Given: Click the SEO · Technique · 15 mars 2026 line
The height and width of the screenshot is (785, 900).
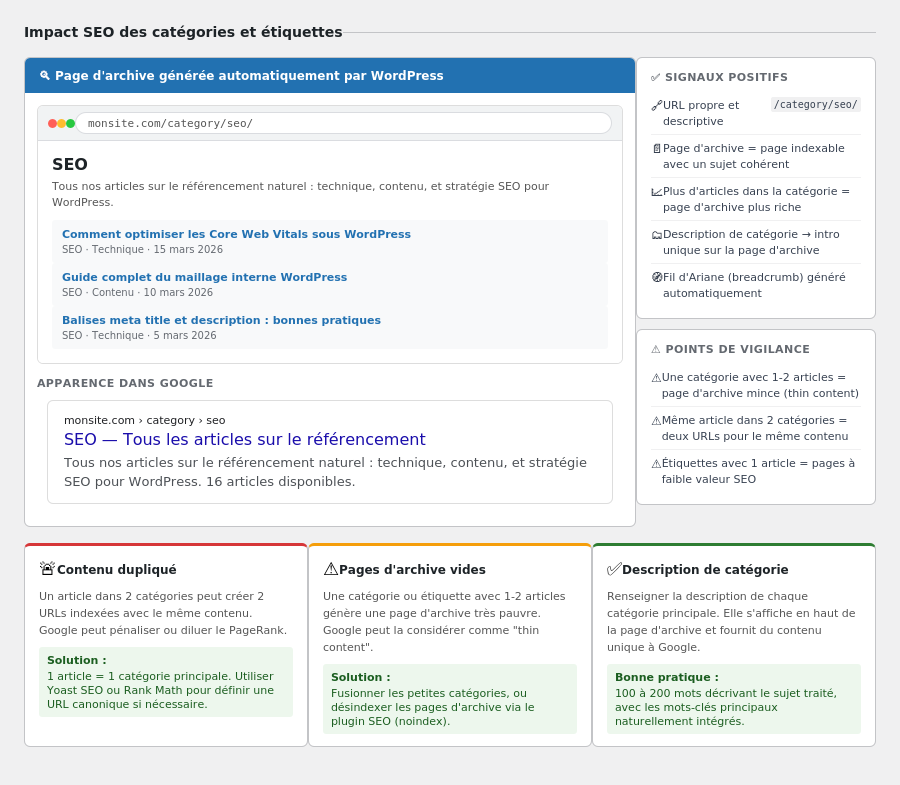Looking at the screenshot, I should click(x=142, y=249).
